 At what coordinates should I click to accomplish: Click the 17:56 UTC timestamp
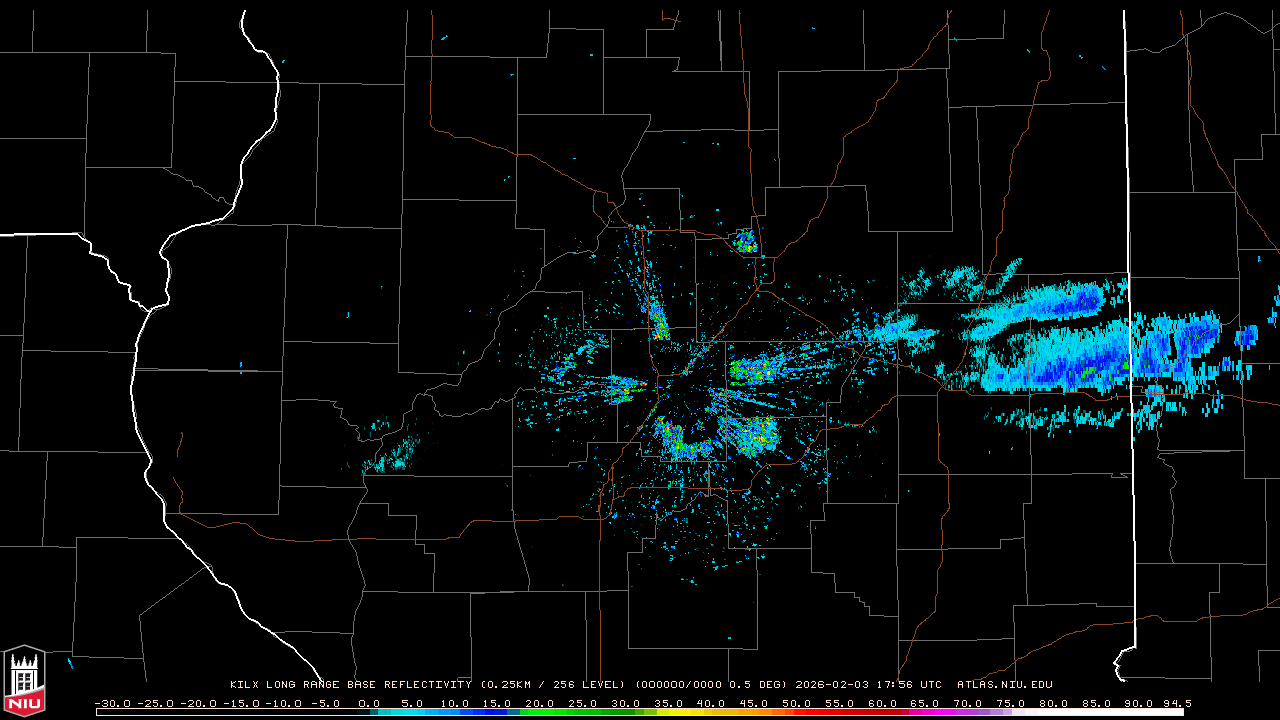(x=908, y=685)
